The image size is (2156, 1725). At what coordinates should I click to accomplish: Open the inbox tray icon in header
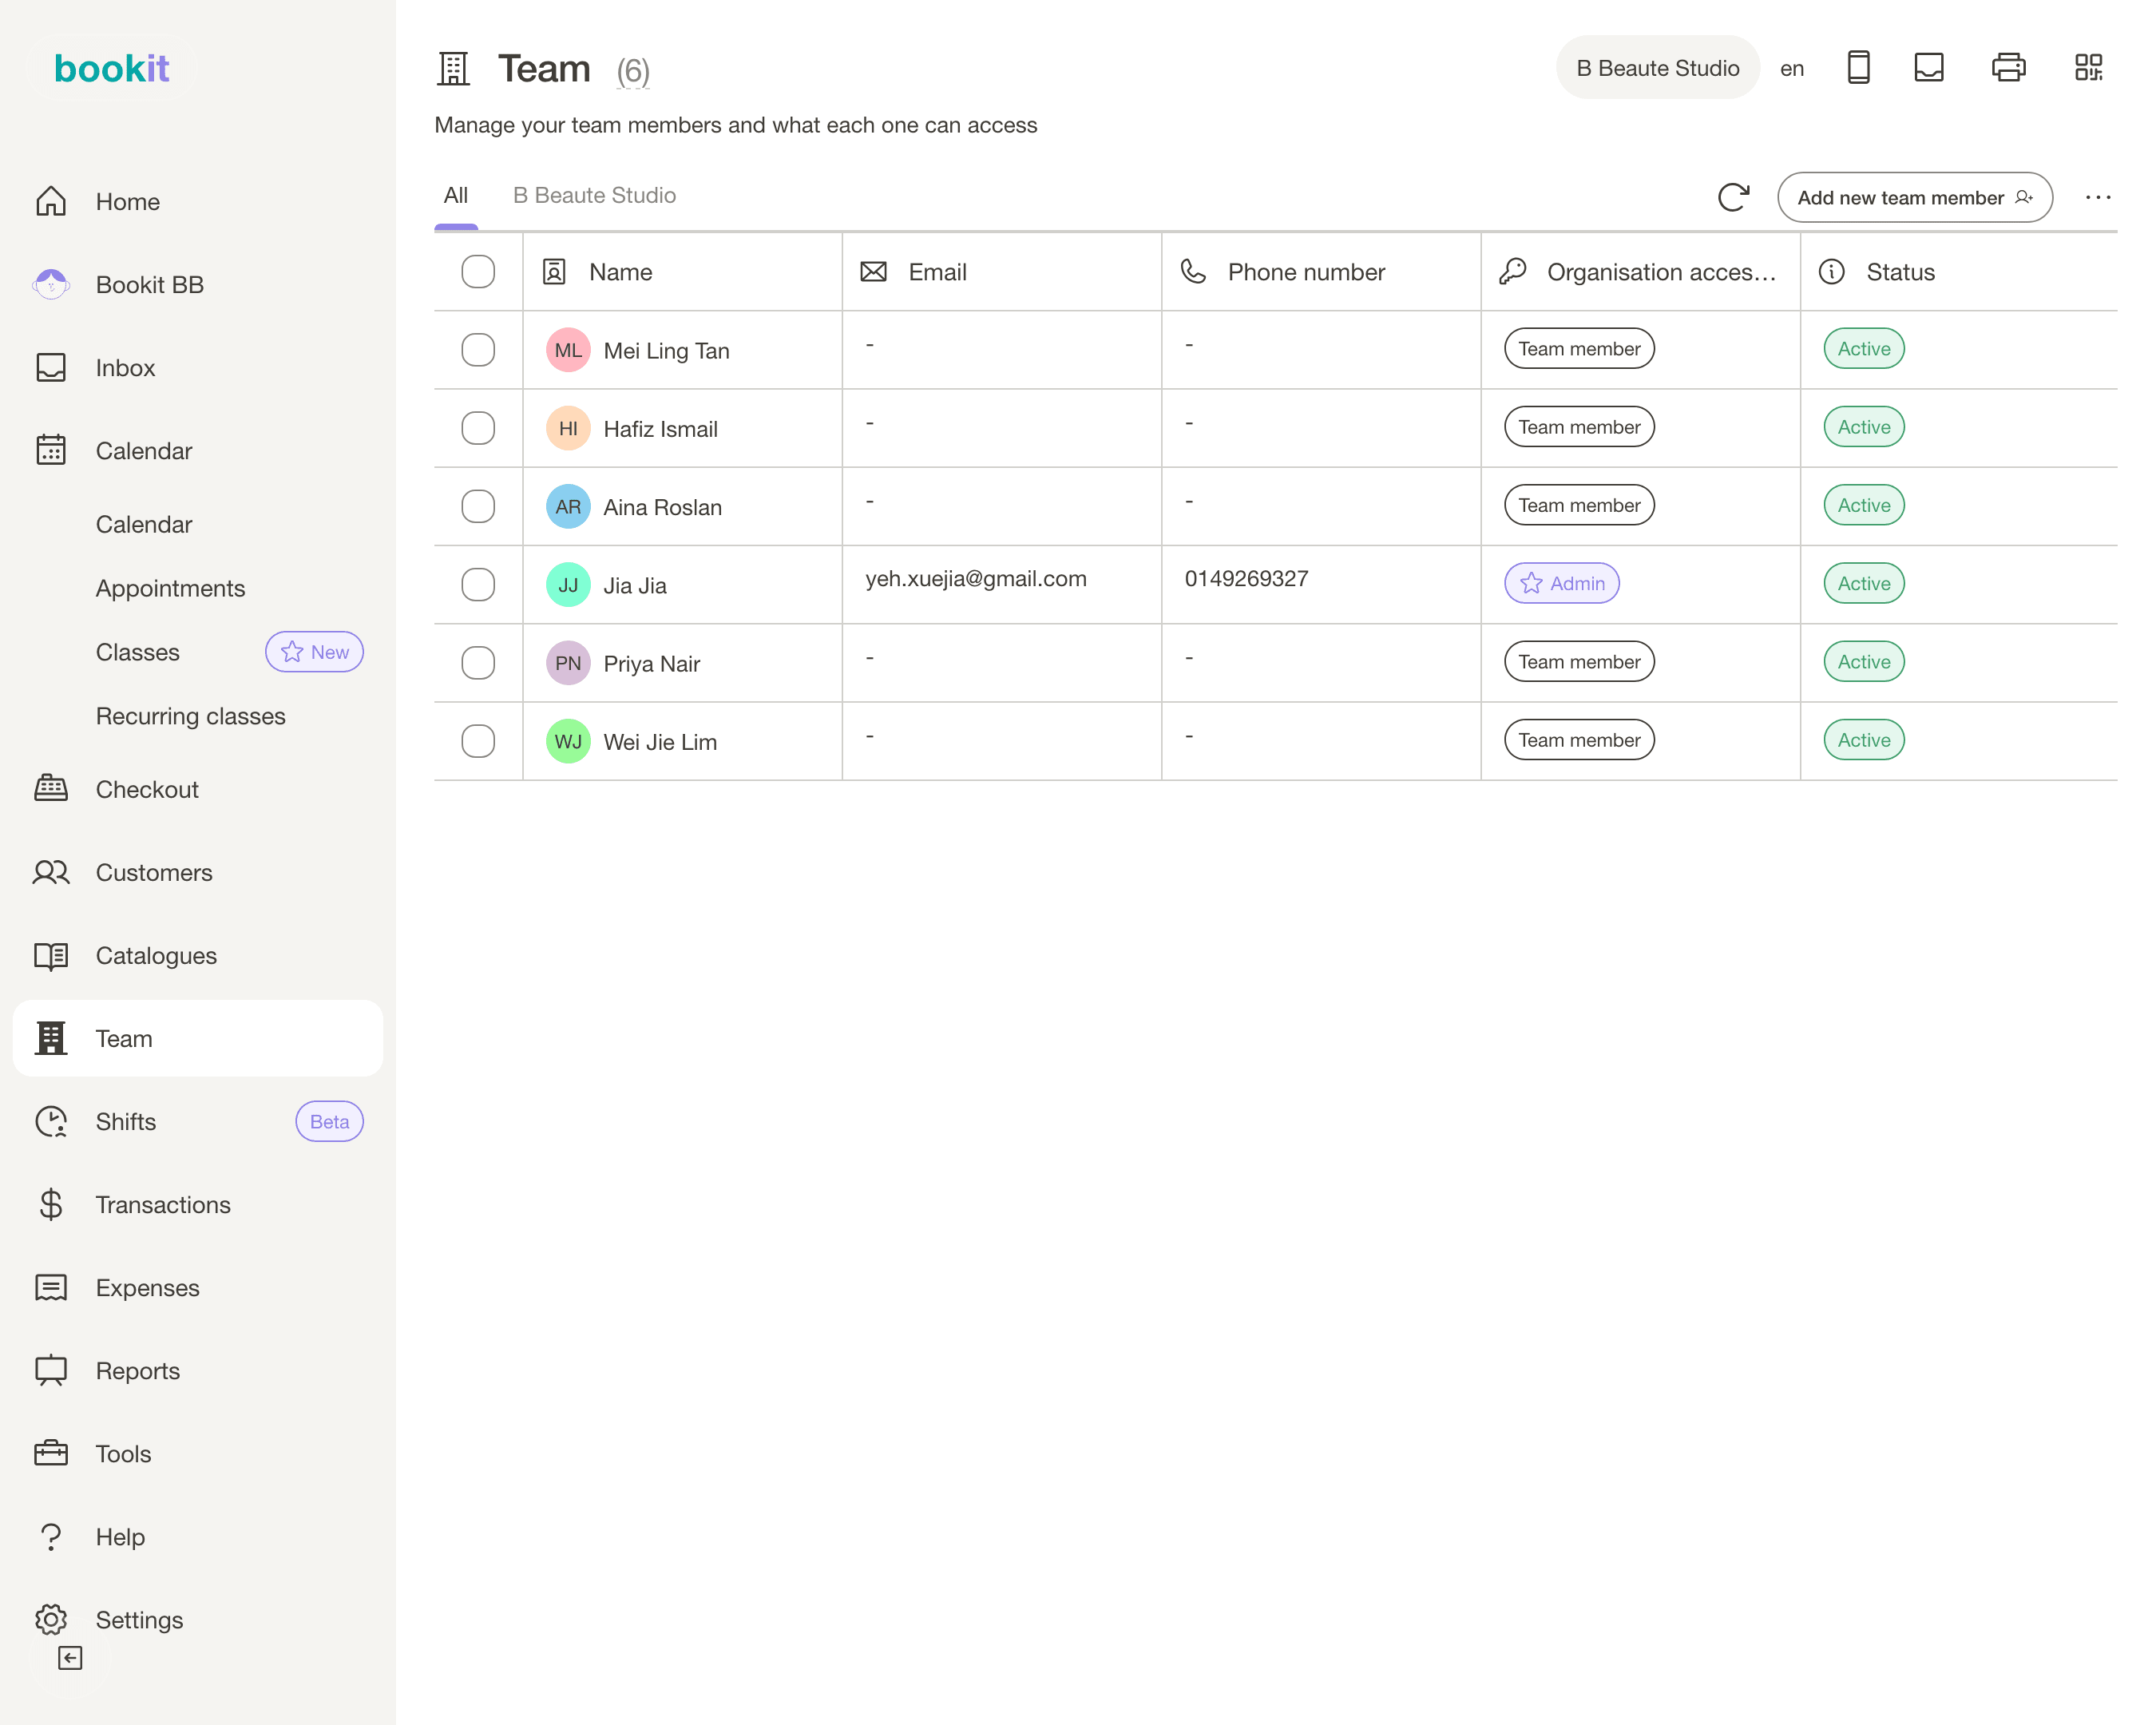tap(1929, 67)
